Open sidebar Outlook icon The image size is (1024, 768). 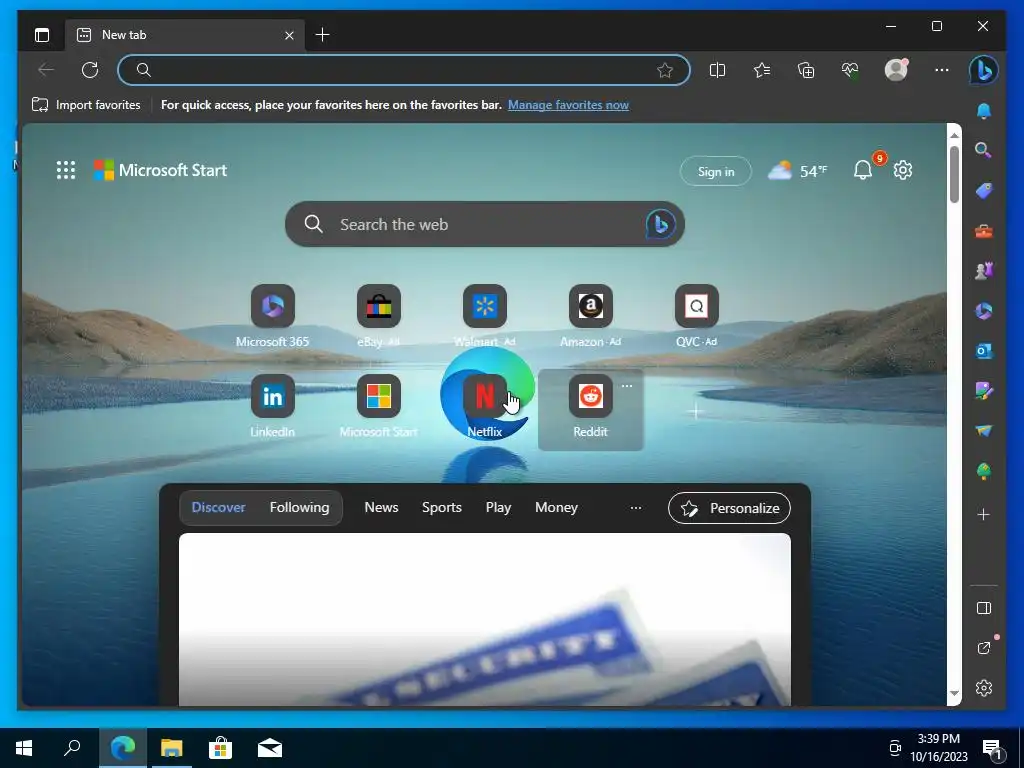[x=984, y=351]
